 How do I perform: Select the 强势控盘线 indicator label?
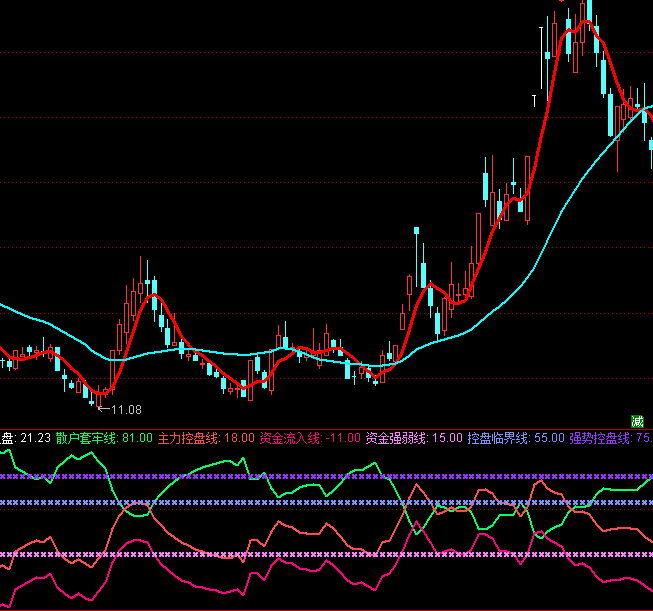click(x=600, y=437)
